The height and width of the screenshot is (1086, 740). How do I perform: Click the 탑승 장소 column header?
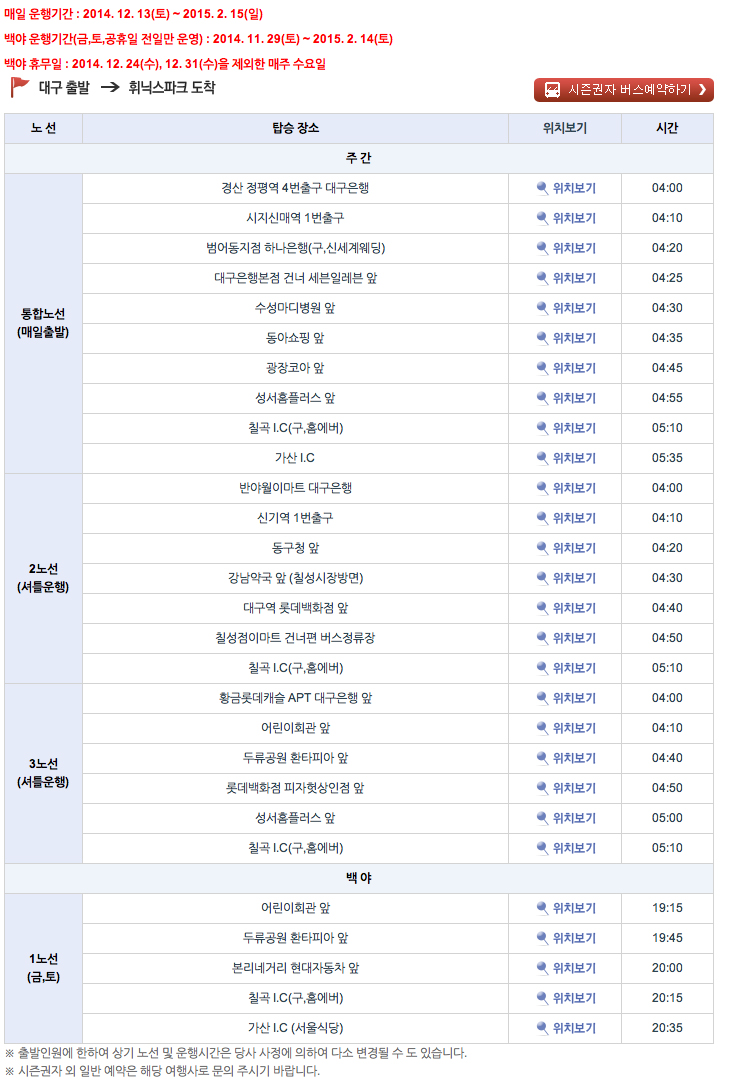coord(295,128)
